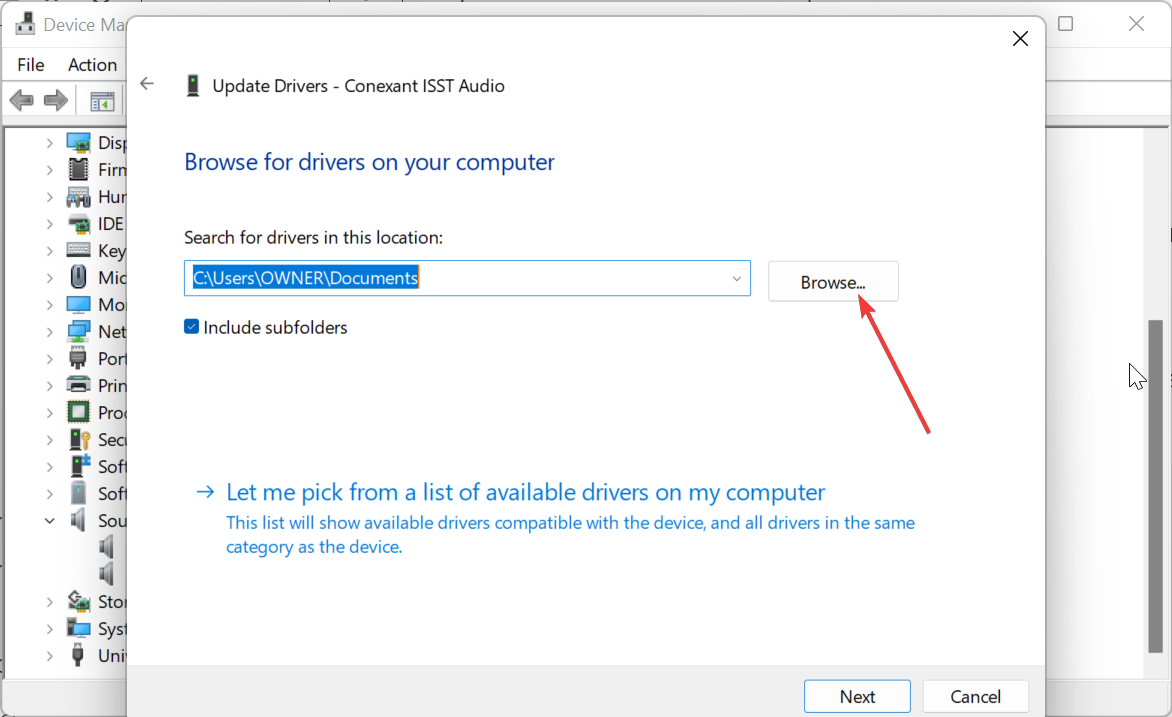The height and width of the screenshot is (717, 1172).
Task: Select the second audio device speaker under Sound
Action: (x=107, y=574)
